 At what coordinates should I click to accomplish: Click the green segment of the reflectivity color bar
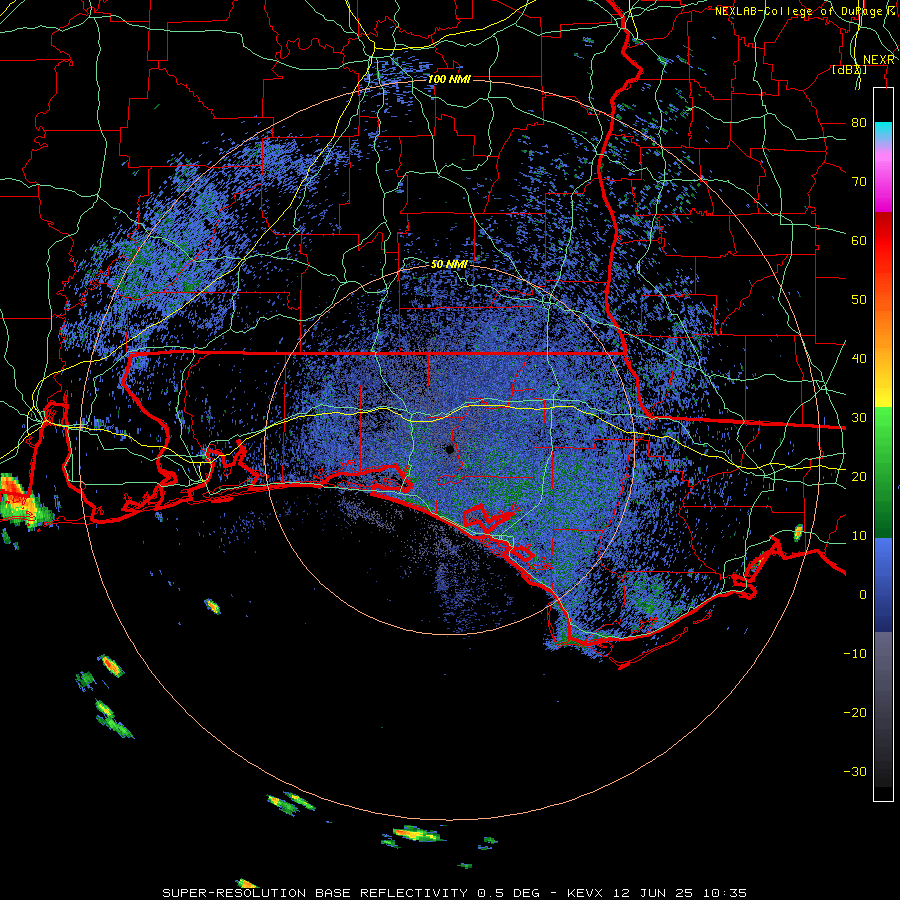coord(883,472)
